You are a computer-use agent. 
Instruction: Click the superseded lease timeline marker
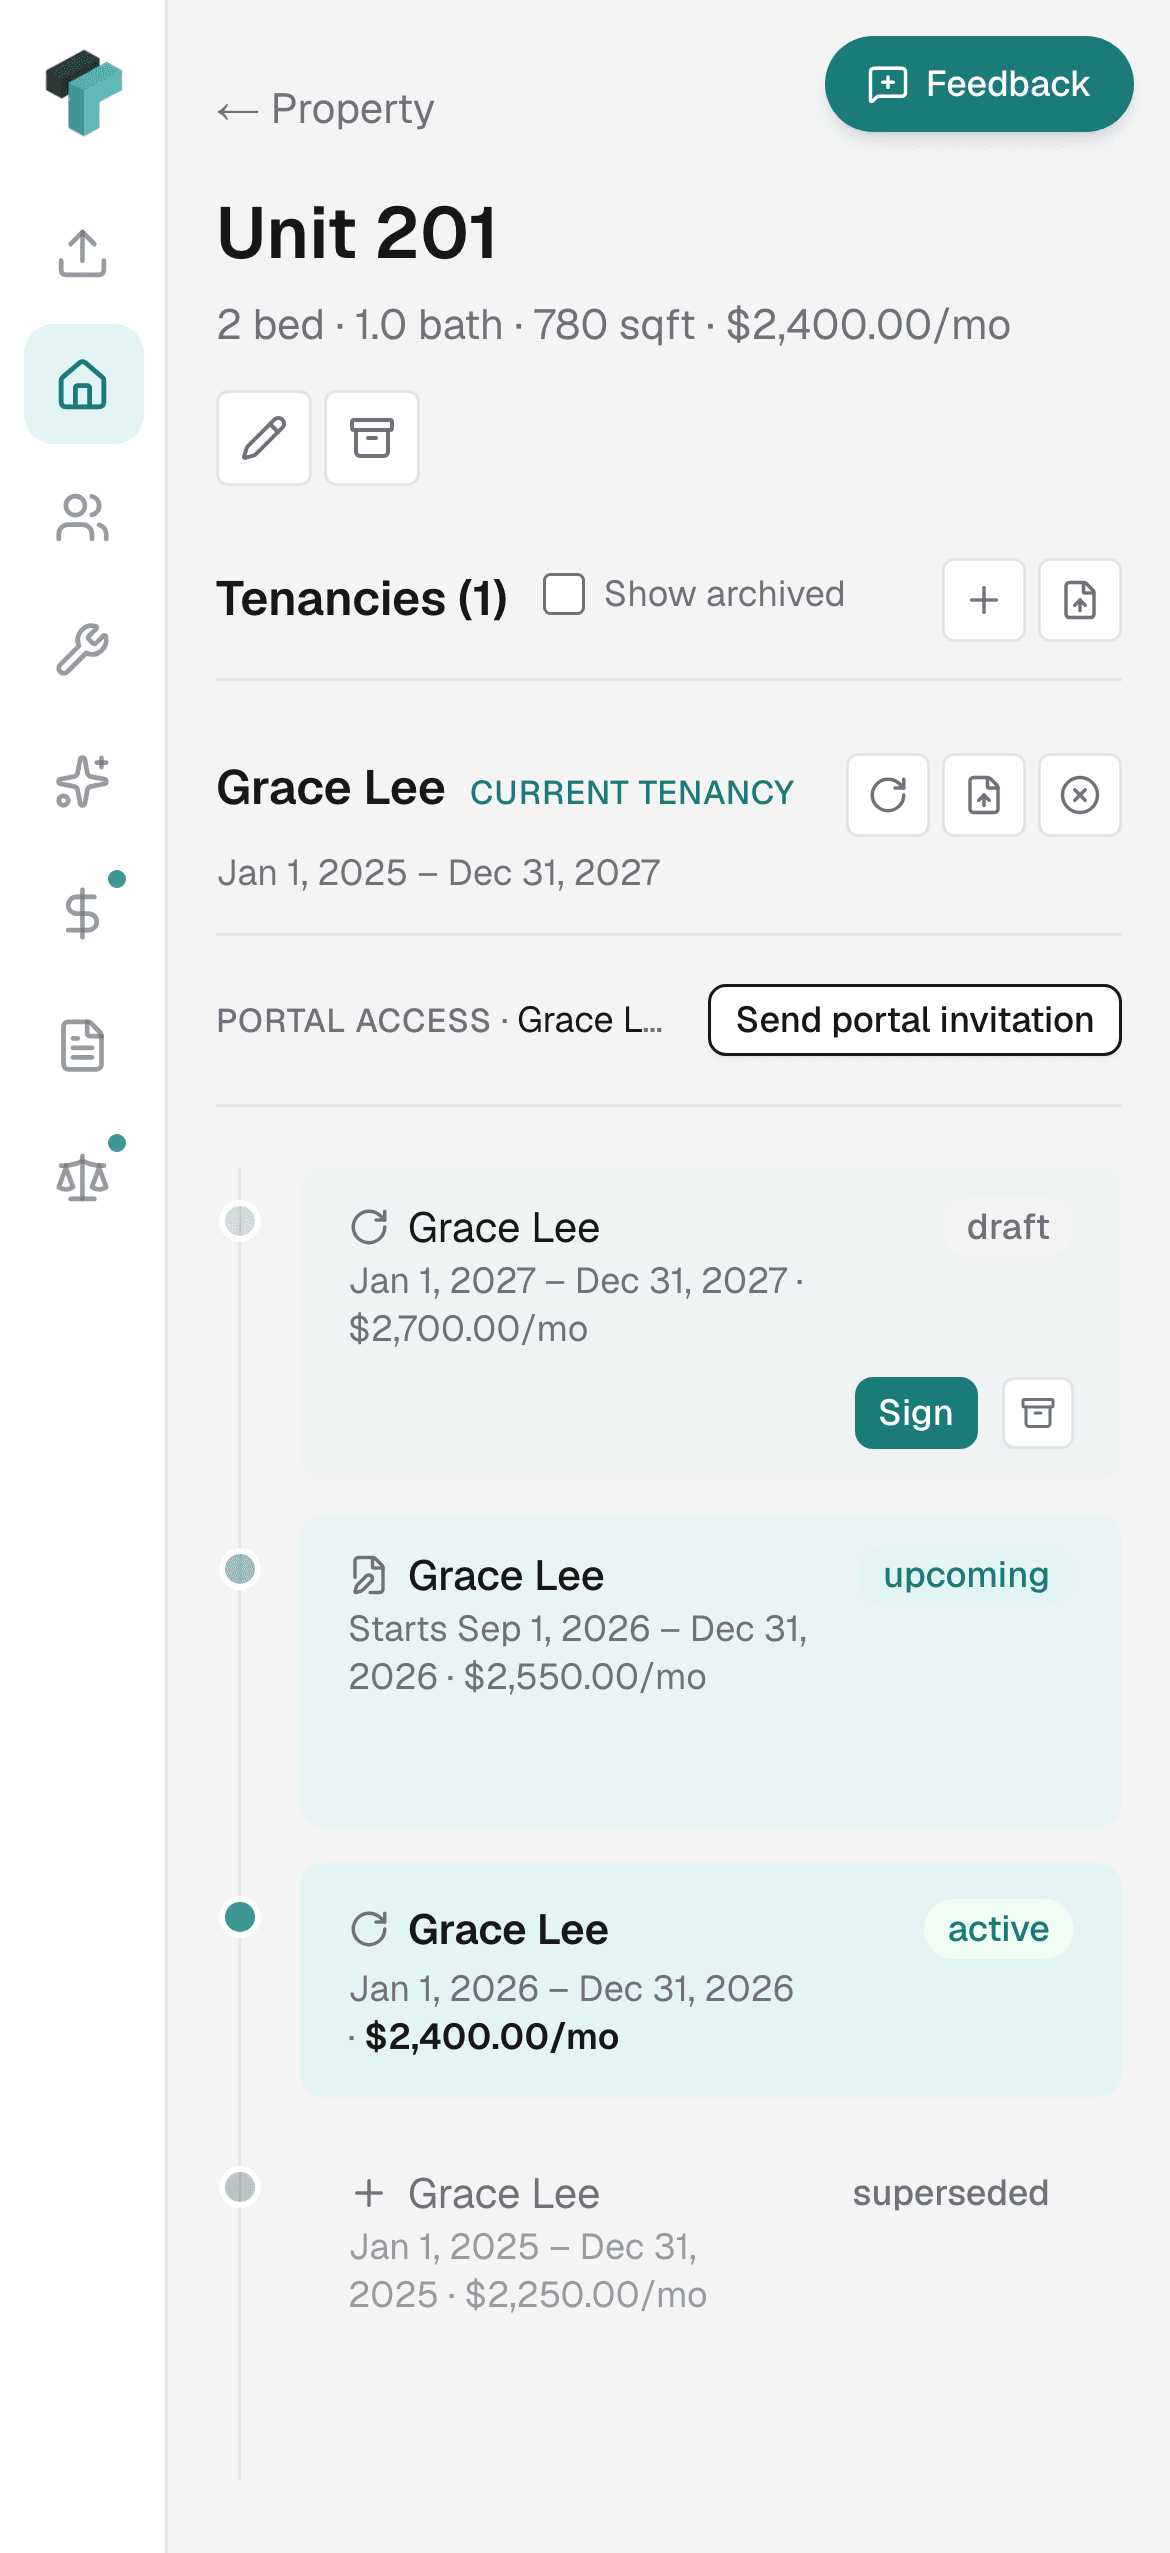pyautogui.click(x=240, y=2187)
